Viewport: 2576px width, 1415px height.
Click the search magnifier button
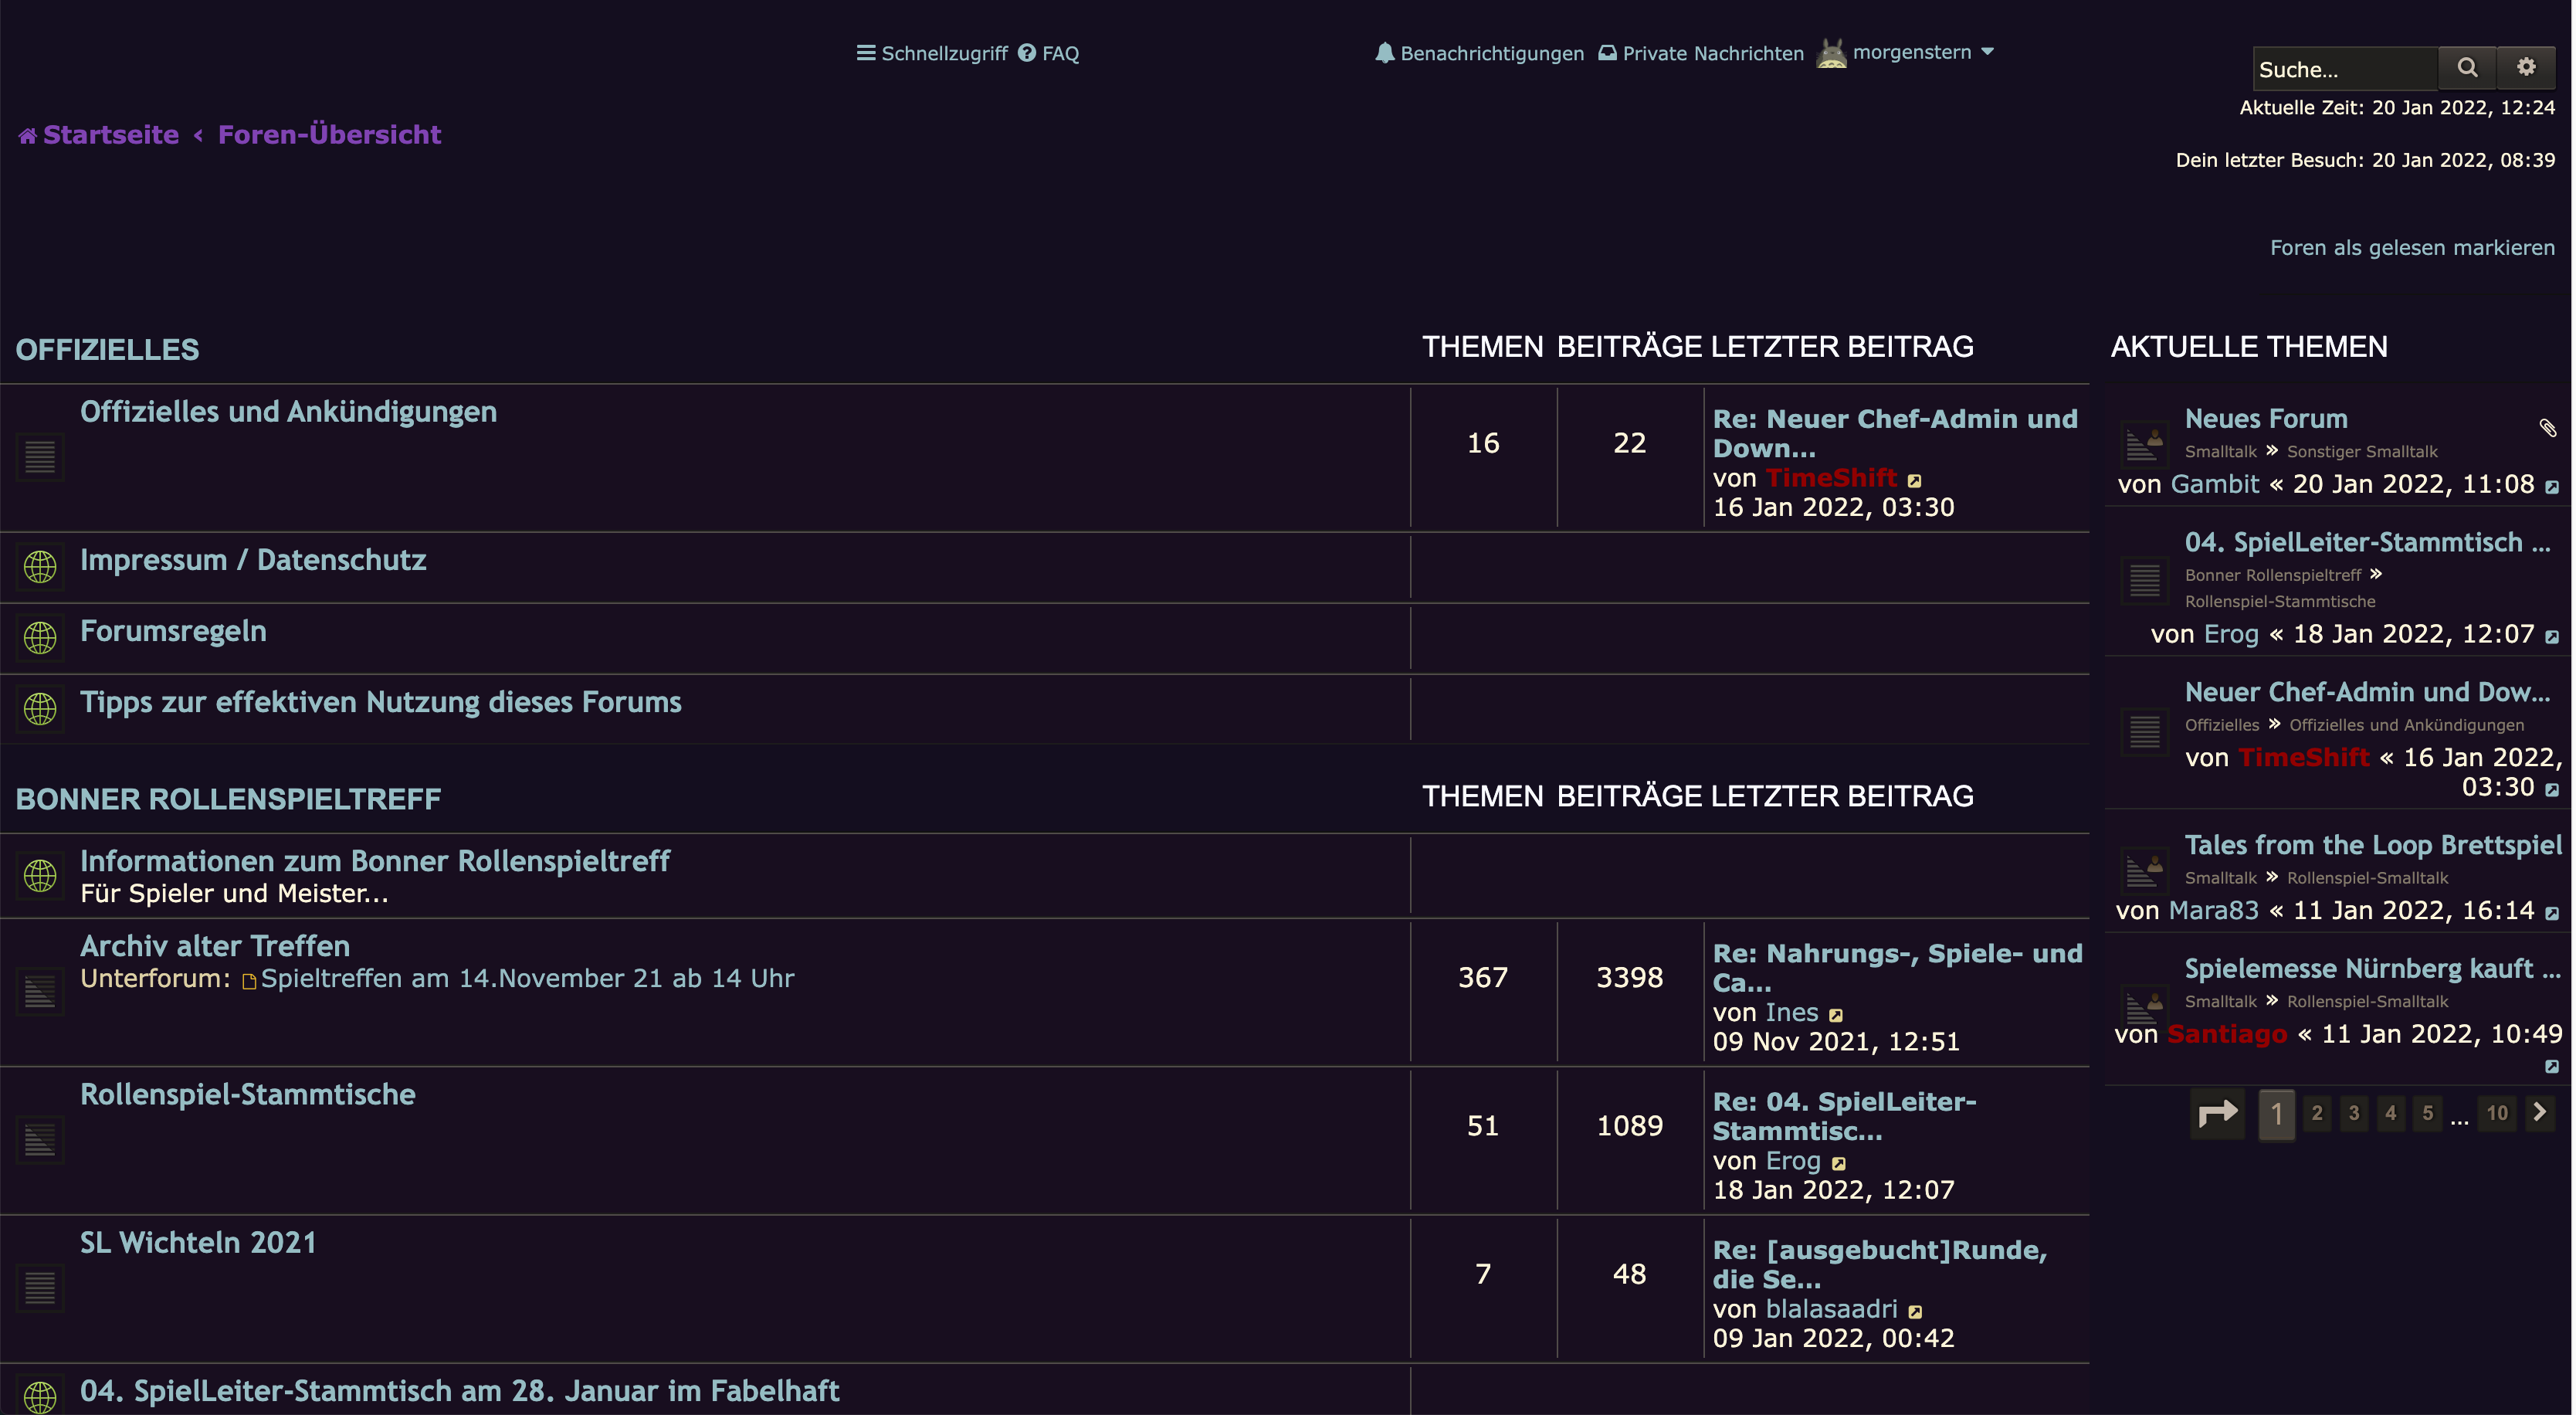pyautogui.click(x=2466, y=67)
